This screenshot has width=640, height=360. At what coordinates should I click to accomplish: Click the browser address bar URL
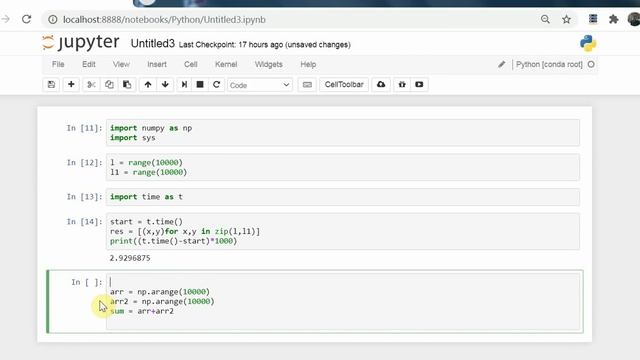(x=164, y=20)
